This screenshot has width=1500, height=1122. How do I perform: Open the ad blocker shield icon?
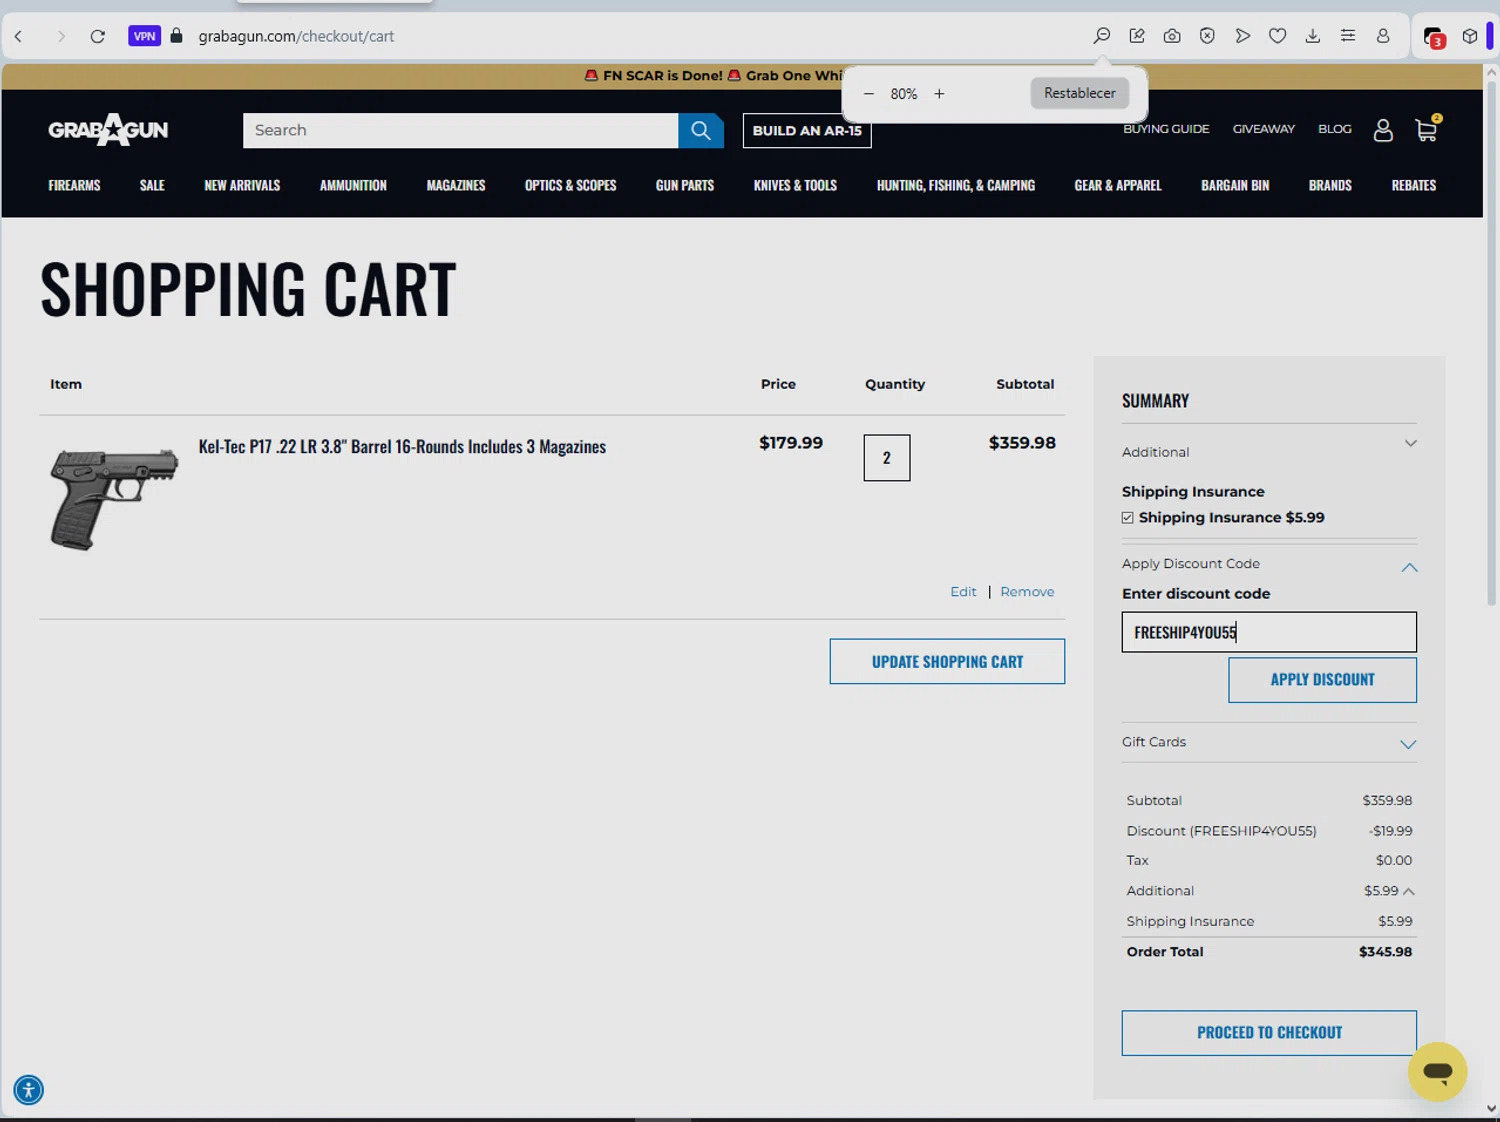(x=1207, y=36)
